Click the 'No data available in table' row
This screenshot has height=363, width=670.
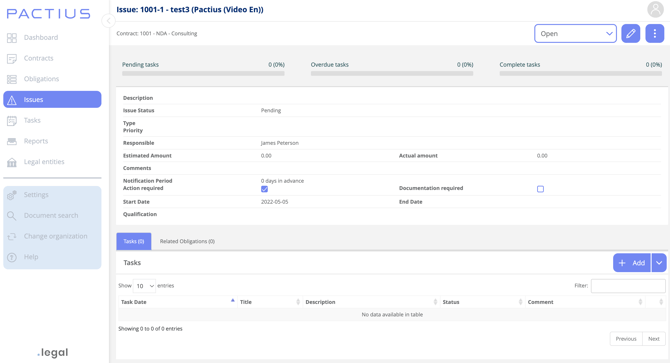[x=392, y=315]
